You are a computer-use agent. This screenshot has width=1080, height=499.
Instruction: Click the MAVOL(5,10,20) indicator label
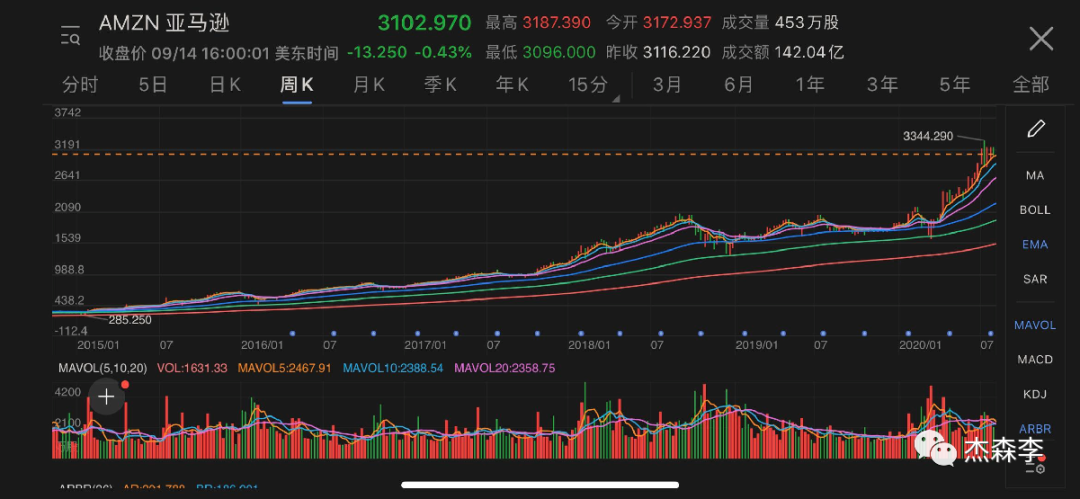[103, 368]
